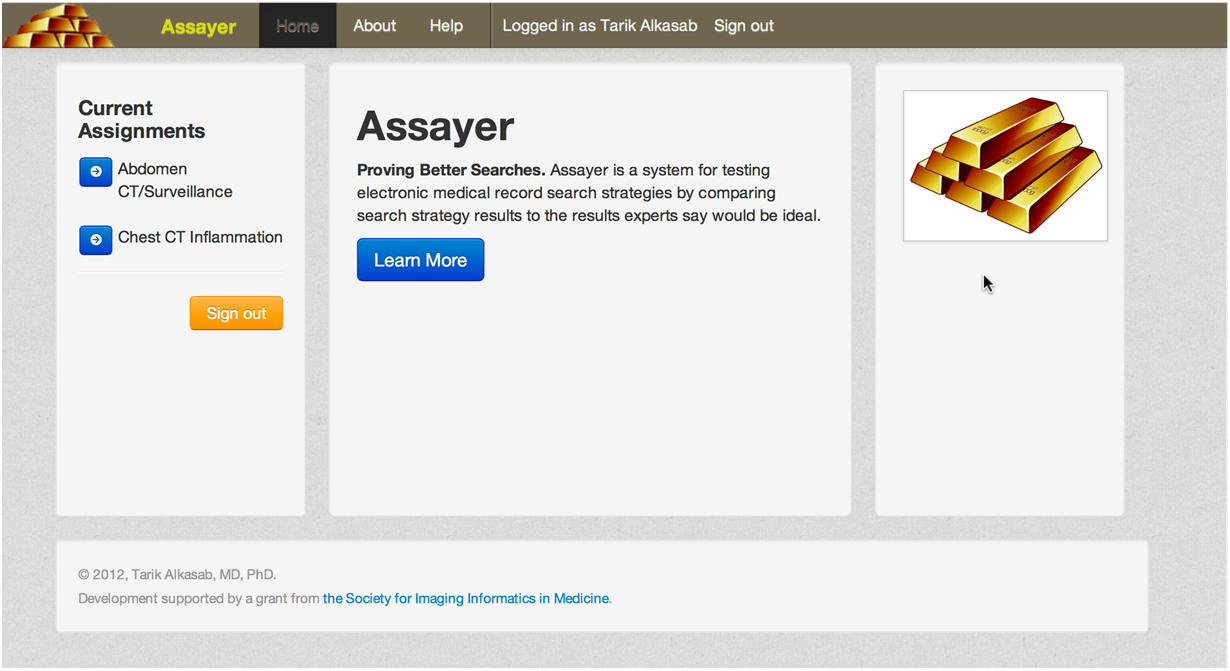Select the Abdomen CT/Surveillance assignment text
This screenshot has height=671, width=1230.
pos(175,180)
